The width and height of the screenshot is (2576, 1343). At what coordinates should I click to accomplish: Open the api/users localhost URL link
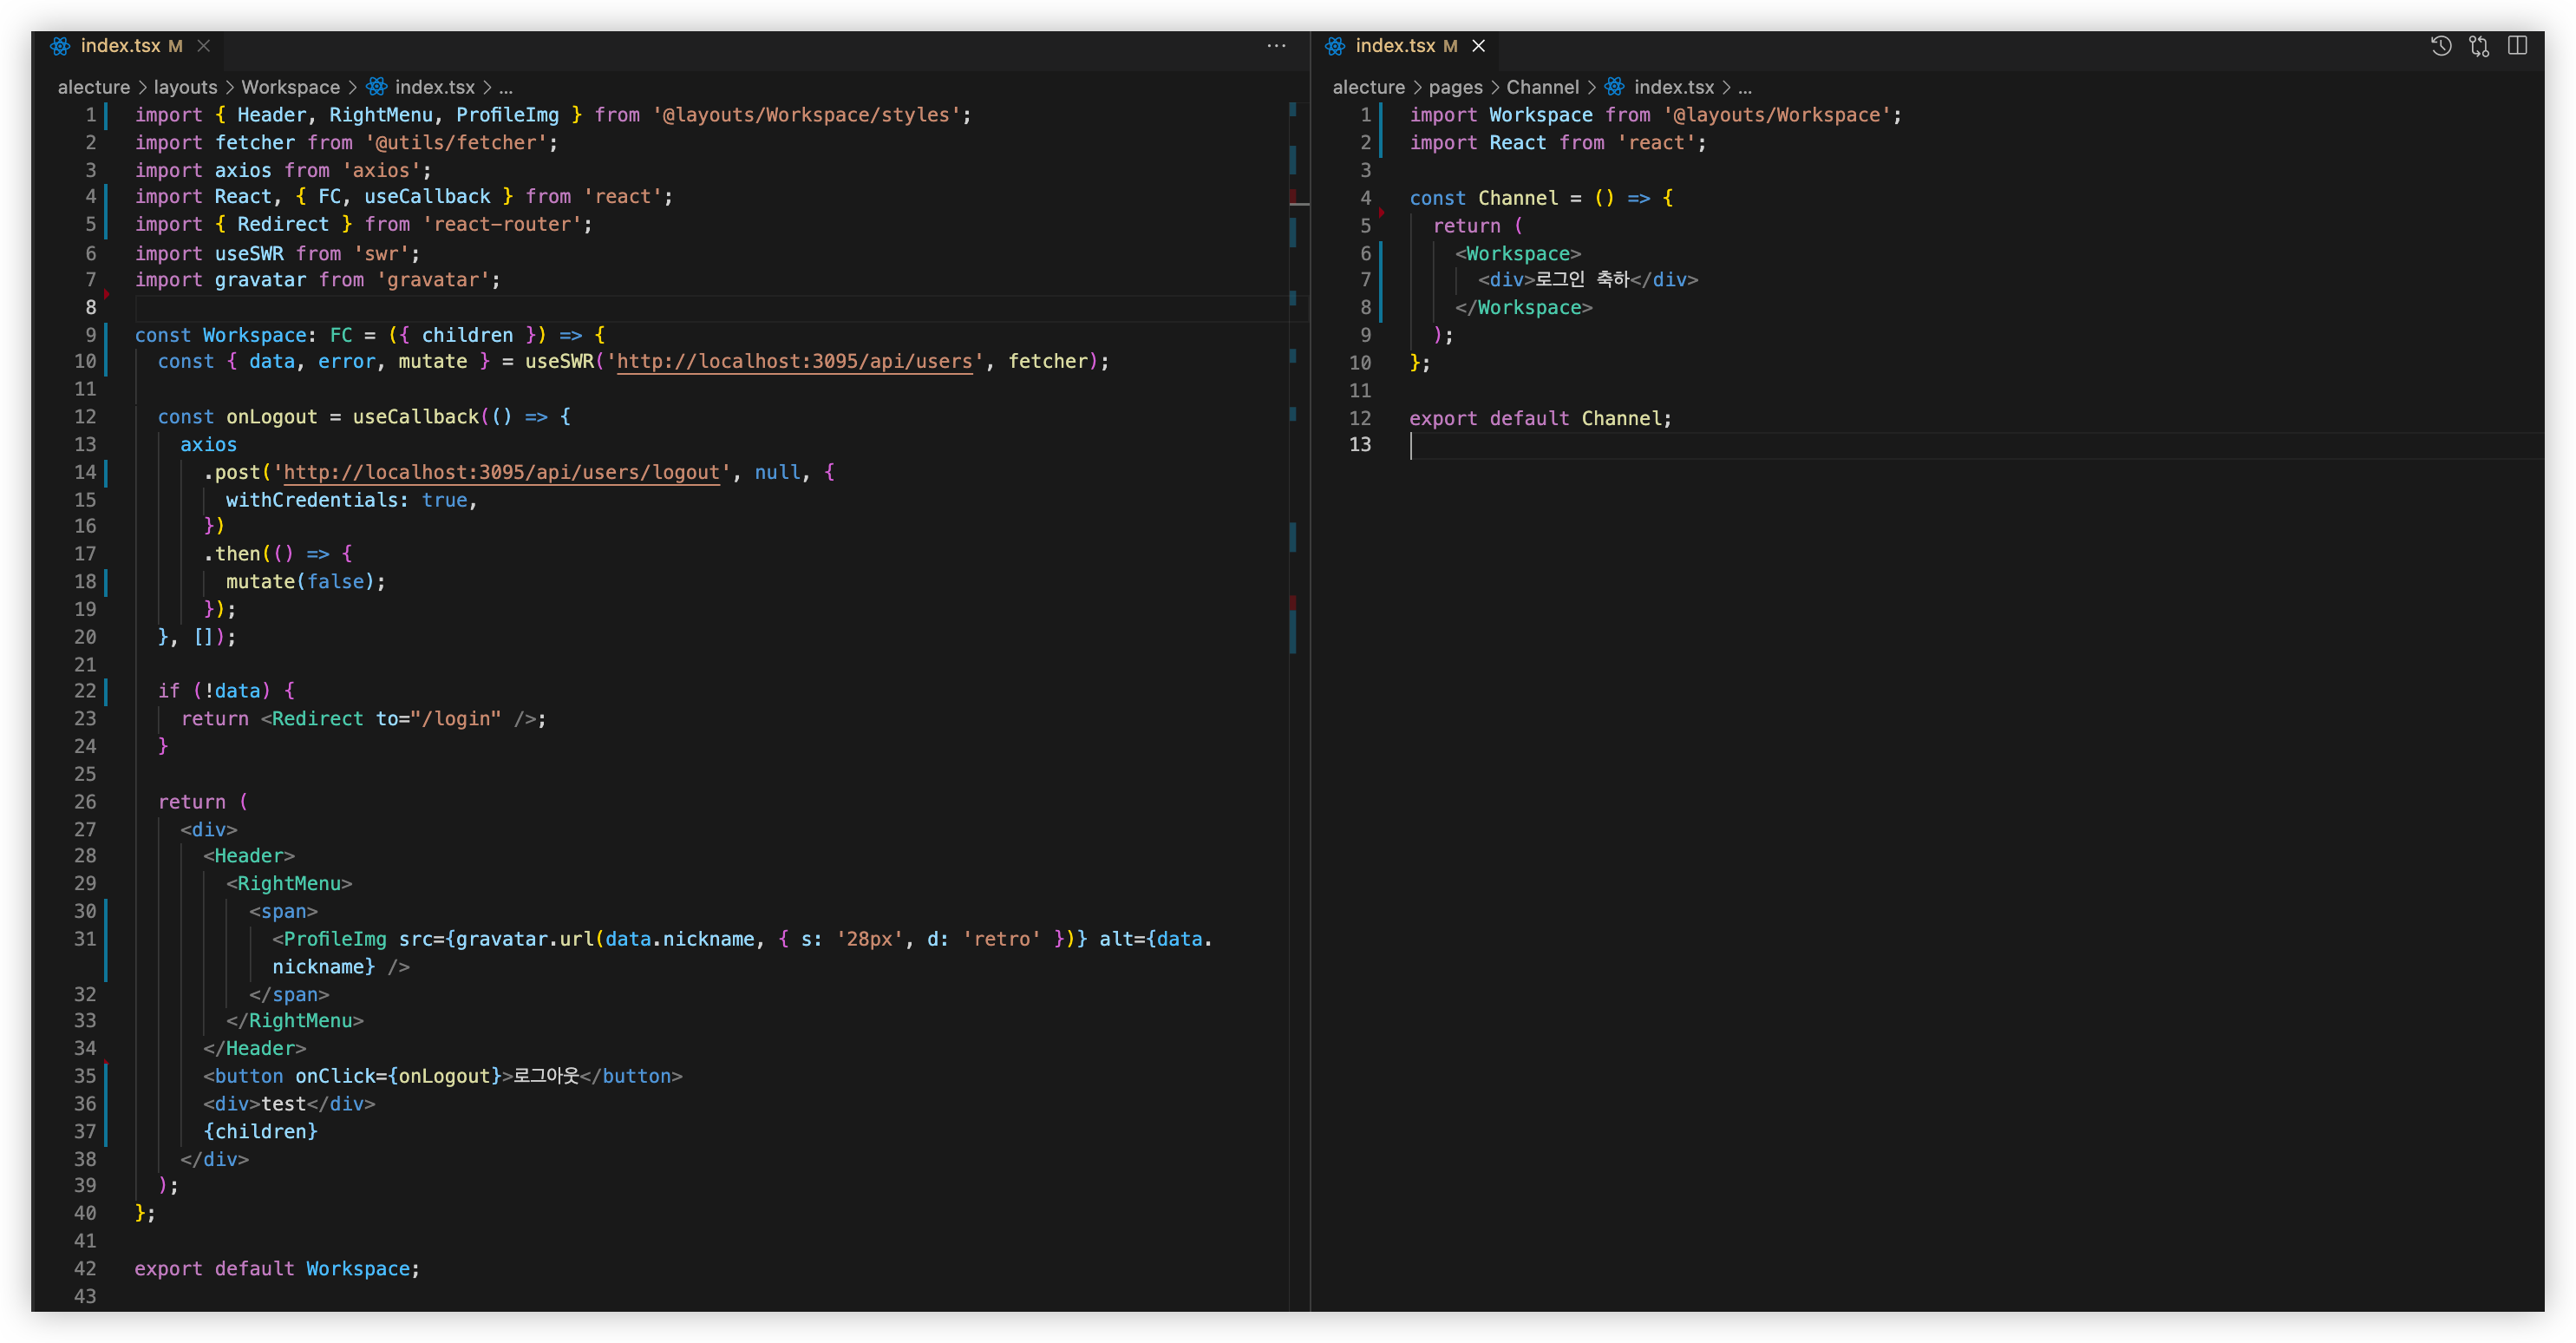(x=794, y=362)
